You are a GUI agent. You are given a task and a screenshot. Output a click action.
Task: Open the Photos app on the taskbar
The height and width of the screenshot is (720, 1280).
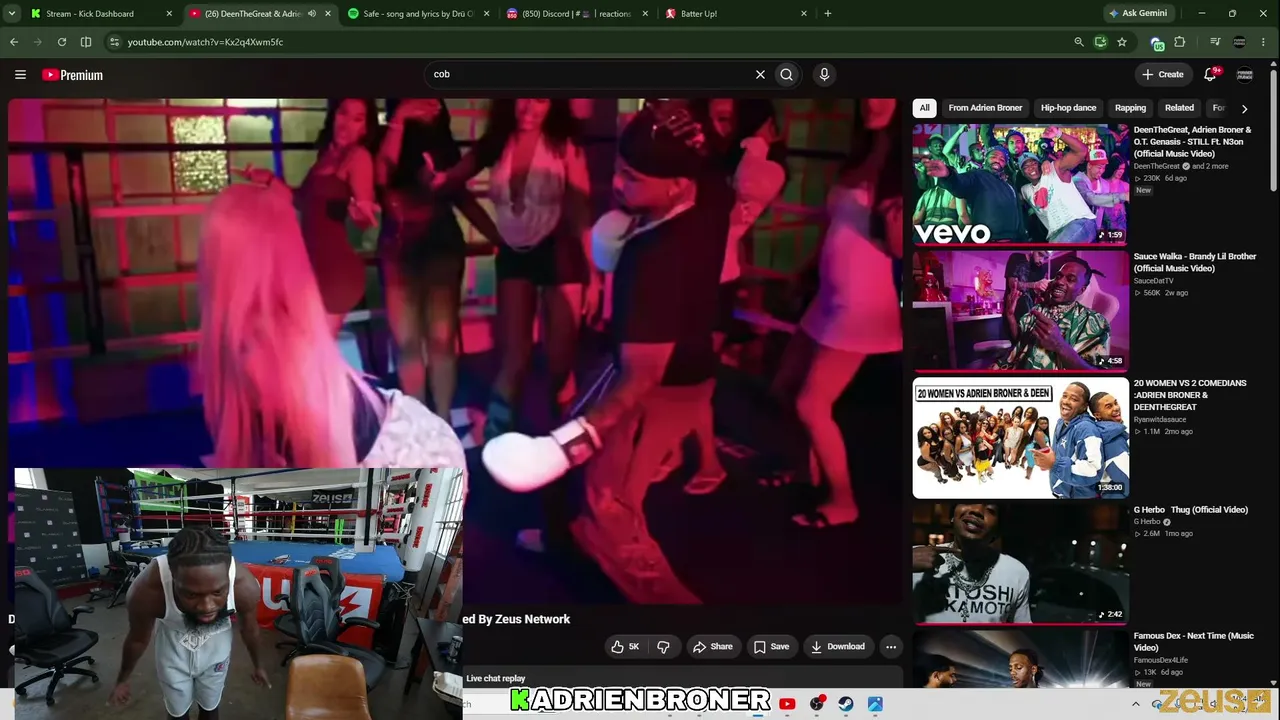(875, 704)
